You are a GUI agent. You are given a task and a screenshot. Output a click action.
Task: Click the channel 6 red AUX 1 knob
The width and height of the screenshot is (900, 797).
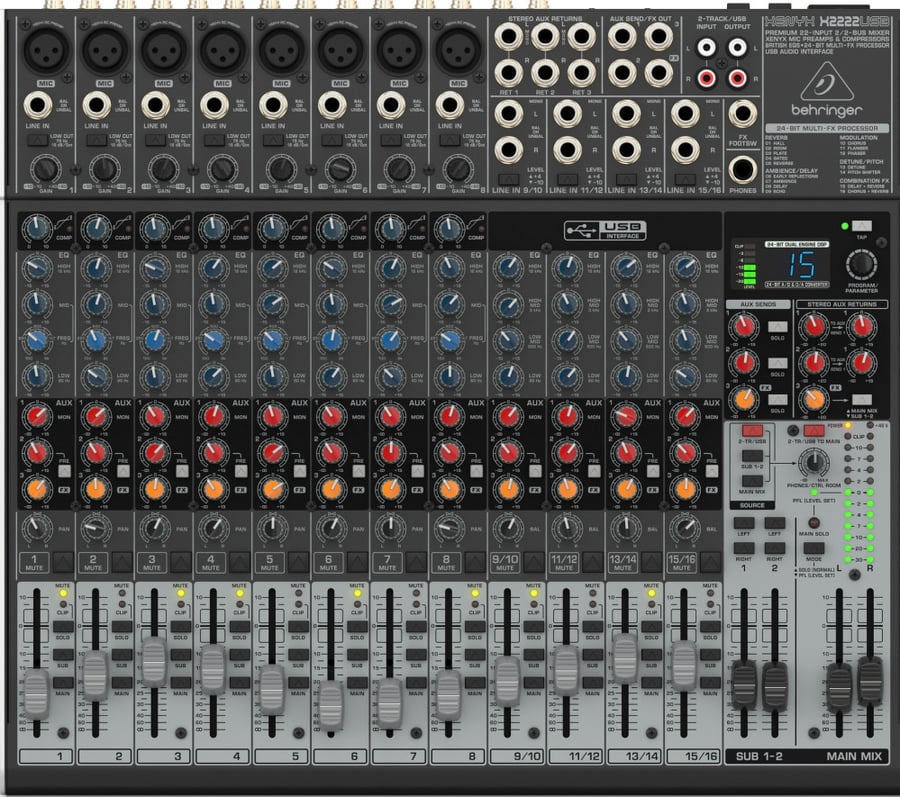click(331, 416)
